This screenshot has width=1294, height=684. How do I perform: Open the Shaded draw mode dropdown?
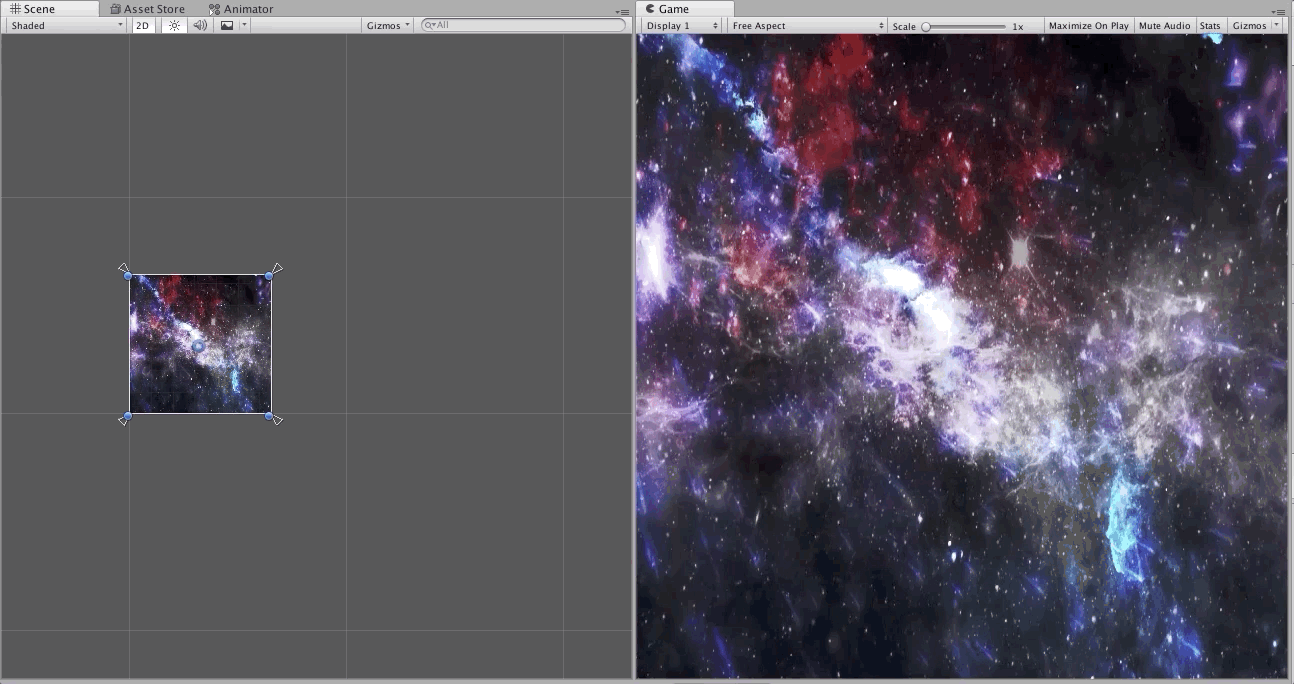coord(66,25)
